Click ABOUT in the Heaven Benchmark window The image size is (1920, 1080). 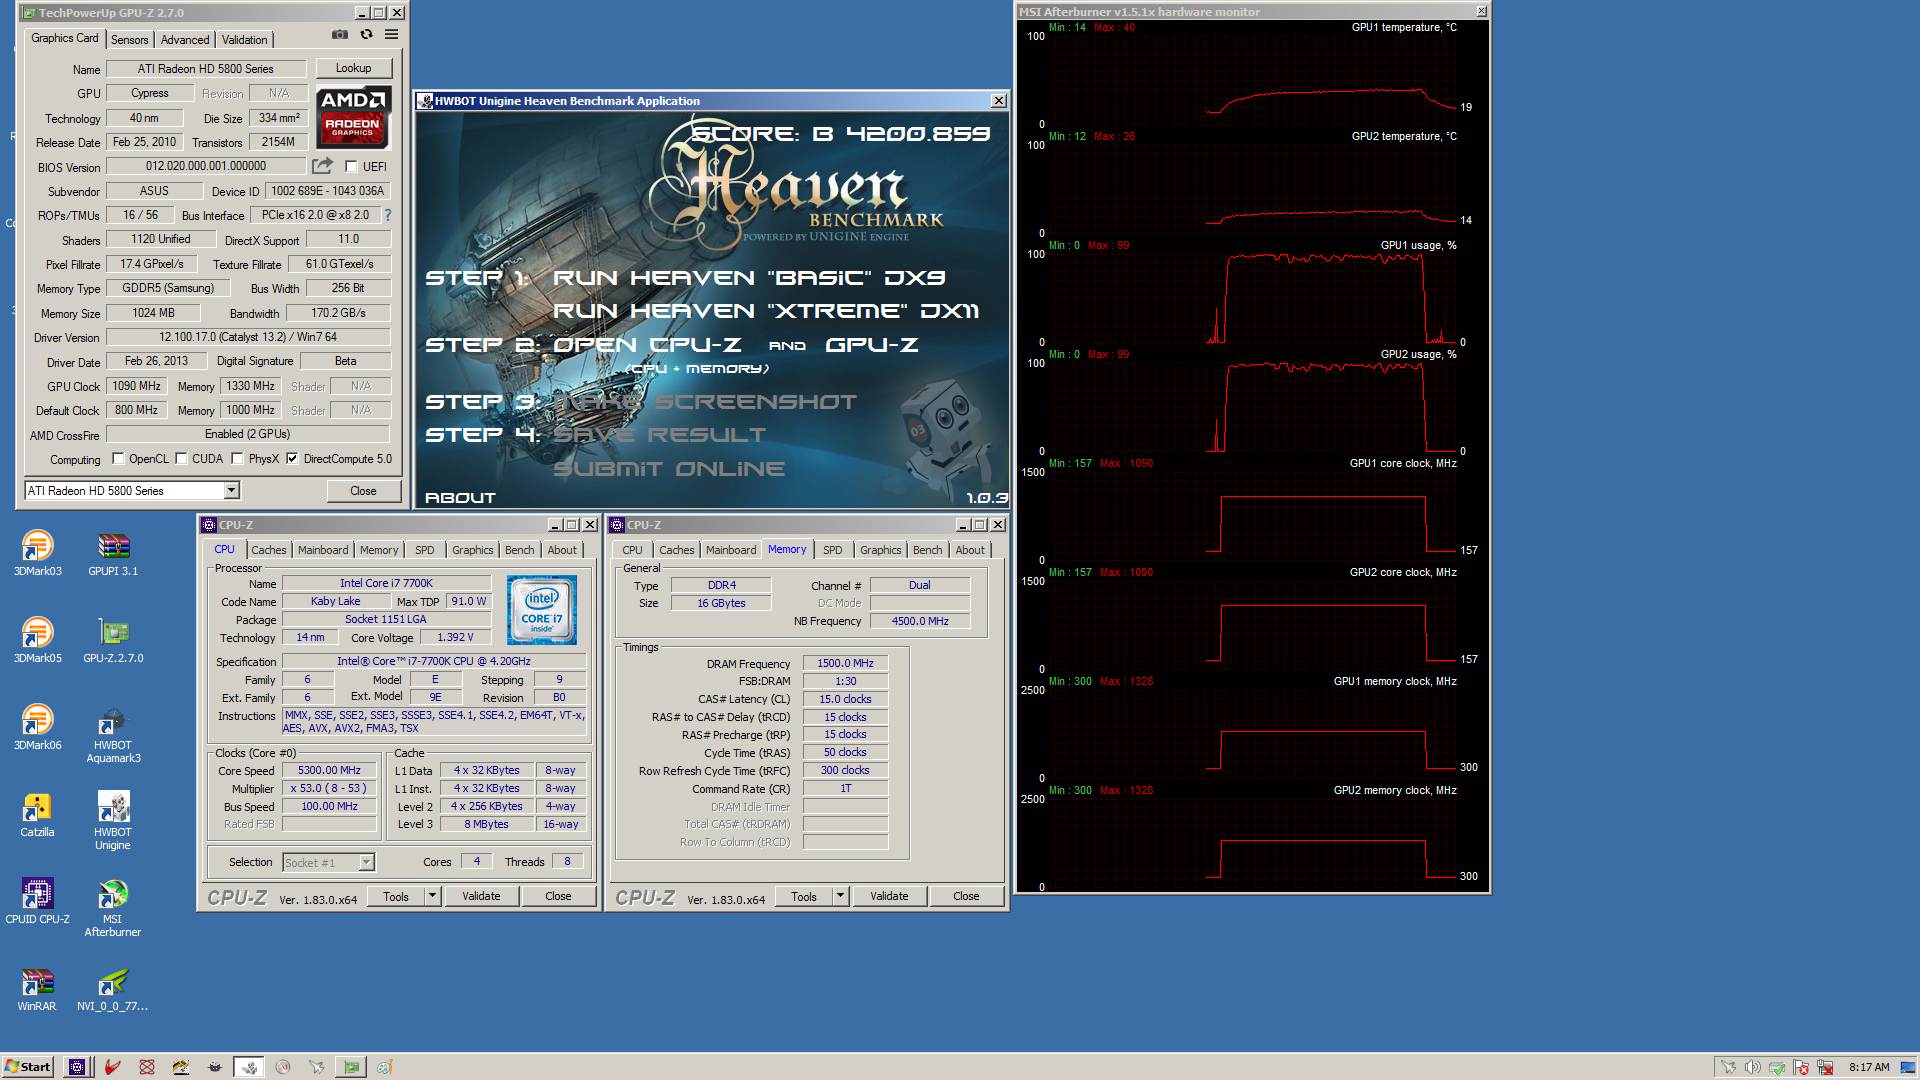coord(460,497)
